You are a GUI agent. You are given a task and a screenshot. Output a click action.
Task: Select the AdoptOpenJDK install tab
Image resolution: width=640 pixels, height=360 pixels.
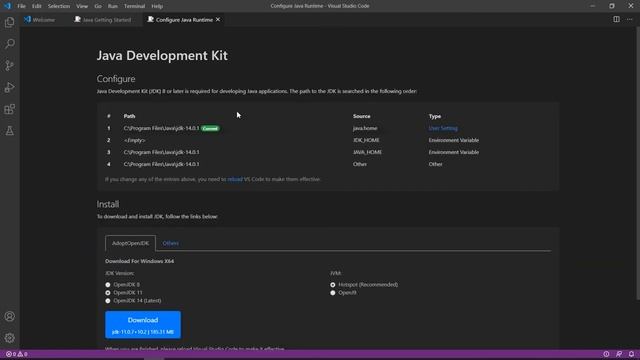tap(130, 243)
